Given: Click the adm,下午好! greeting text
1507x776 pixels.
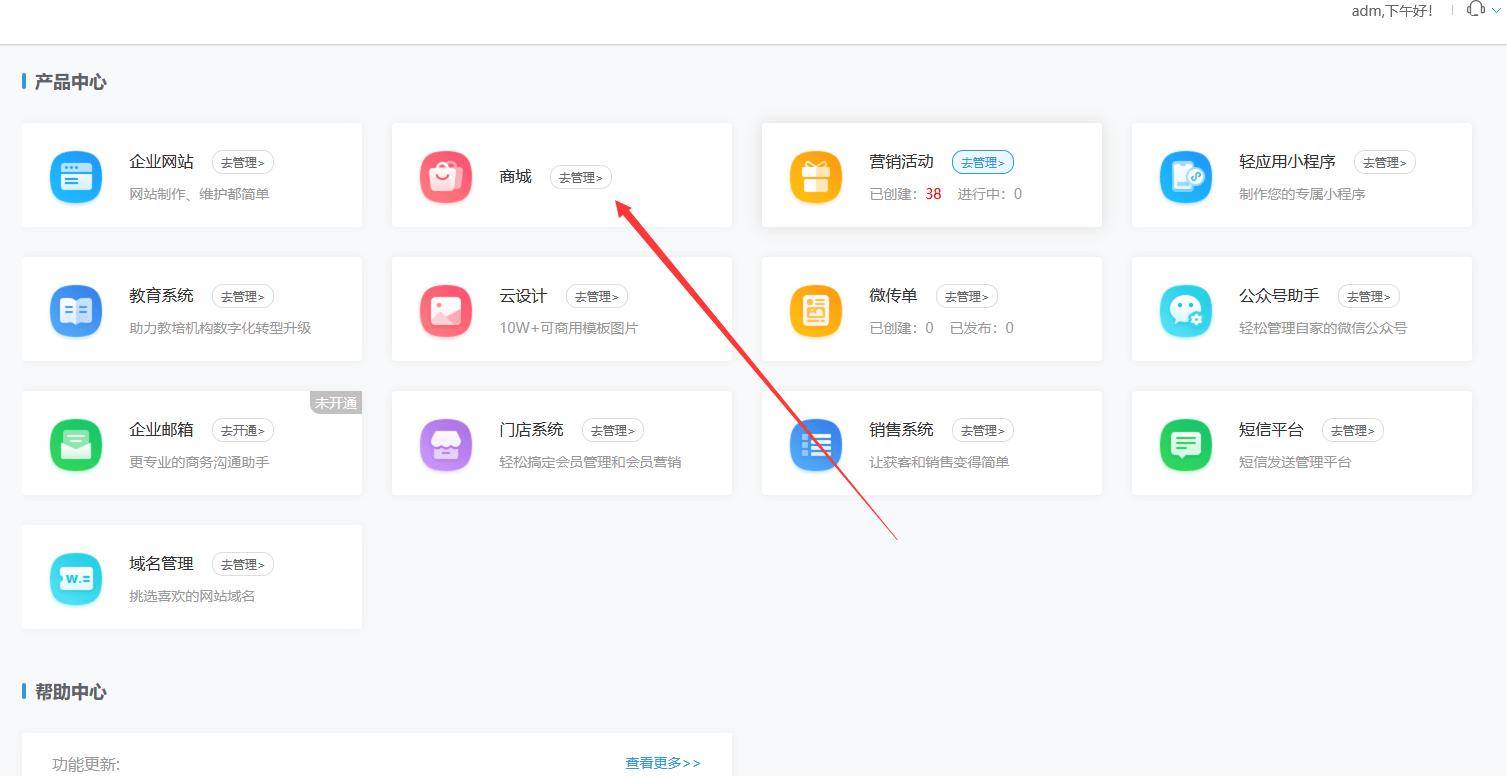Looking at the screenshot, I should [1393, 11].
